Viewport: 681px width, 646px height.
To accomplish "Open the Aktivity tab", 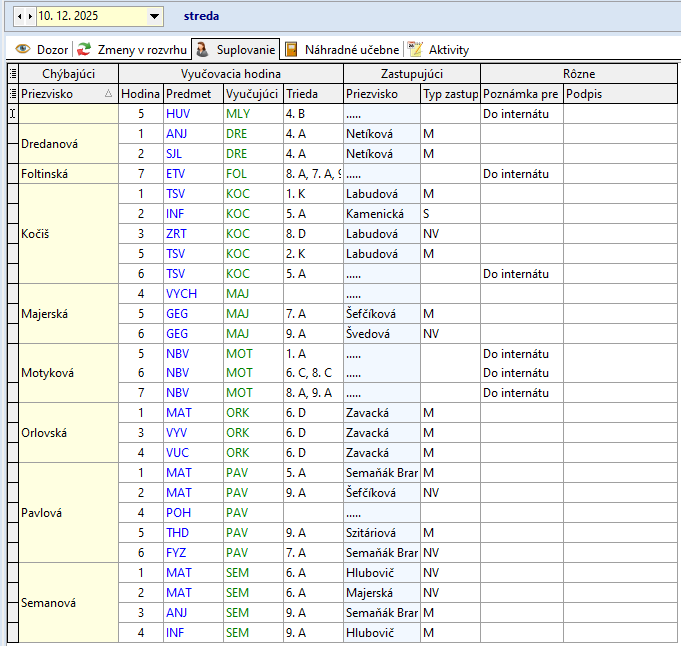I will click(448, 49).
